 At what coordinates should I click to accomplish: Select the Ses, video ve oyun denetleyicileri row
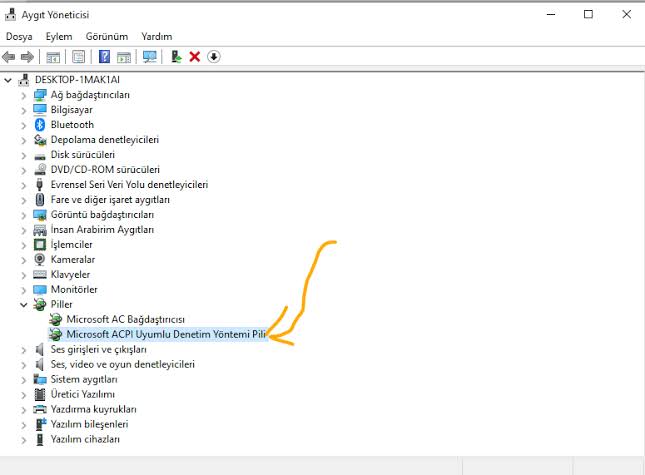pos(123,364)
